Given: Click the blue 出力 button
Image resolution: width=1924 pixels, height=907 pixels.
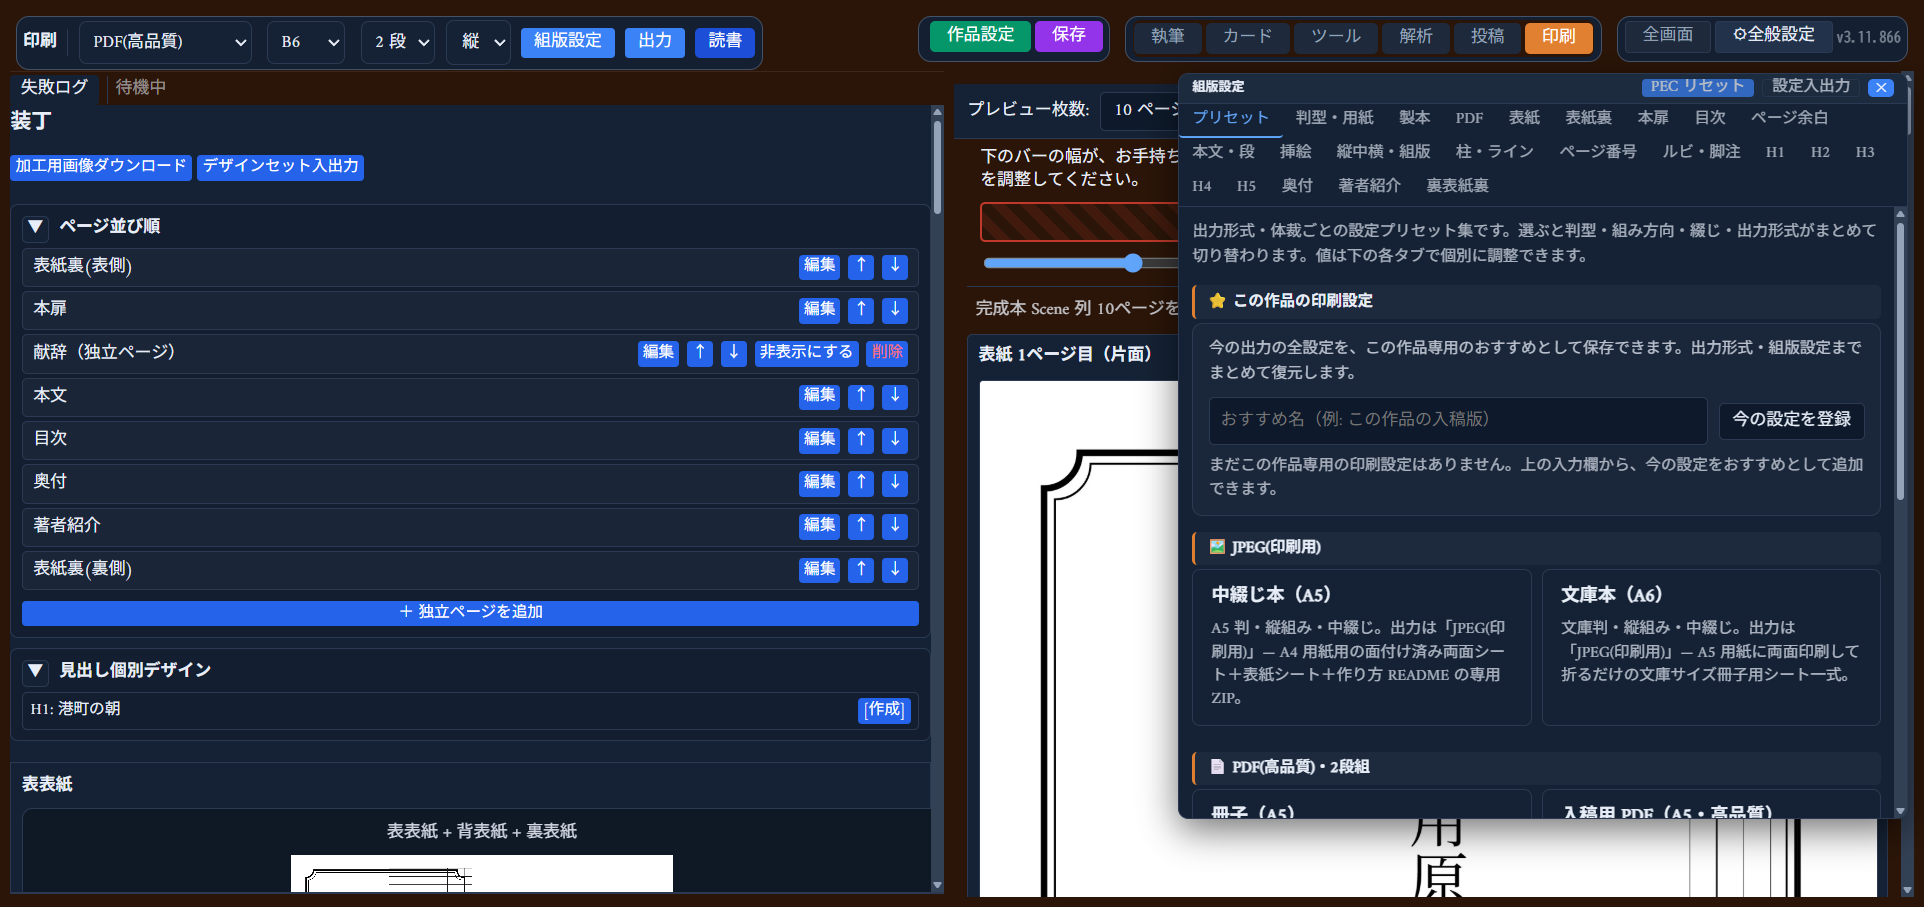Looking at the screenshot, I should (x=655, y=42).
